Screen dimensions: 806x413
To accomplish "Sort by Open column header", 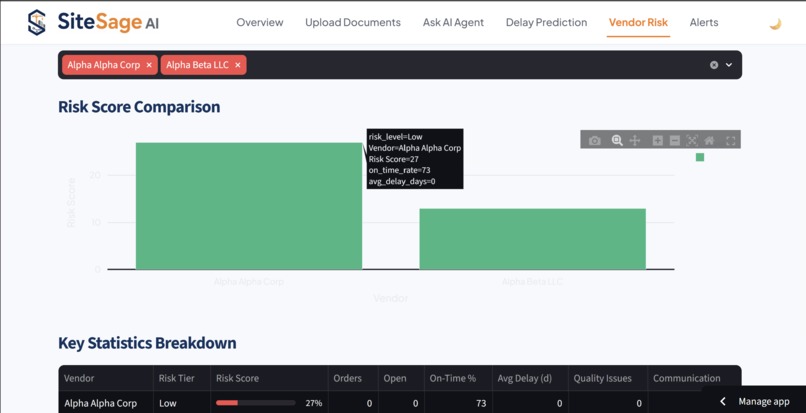I will (401, 378).
